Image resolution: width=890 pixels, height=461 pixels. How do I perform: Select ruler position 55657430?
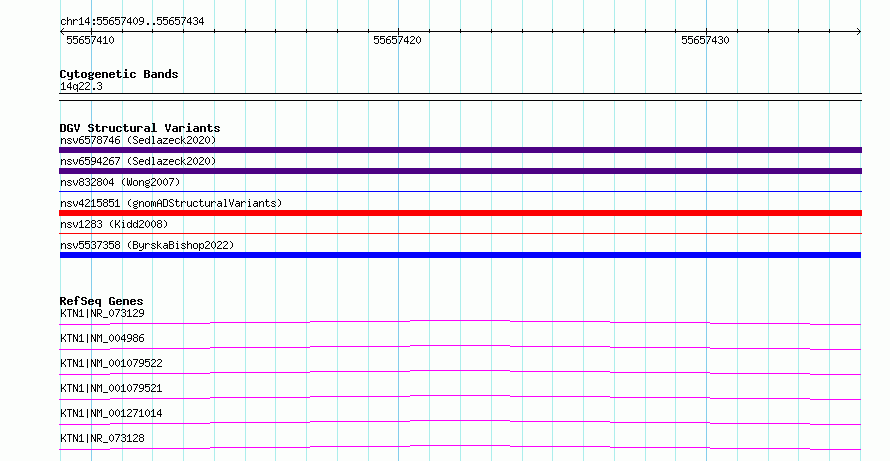(x=705, y=40)
